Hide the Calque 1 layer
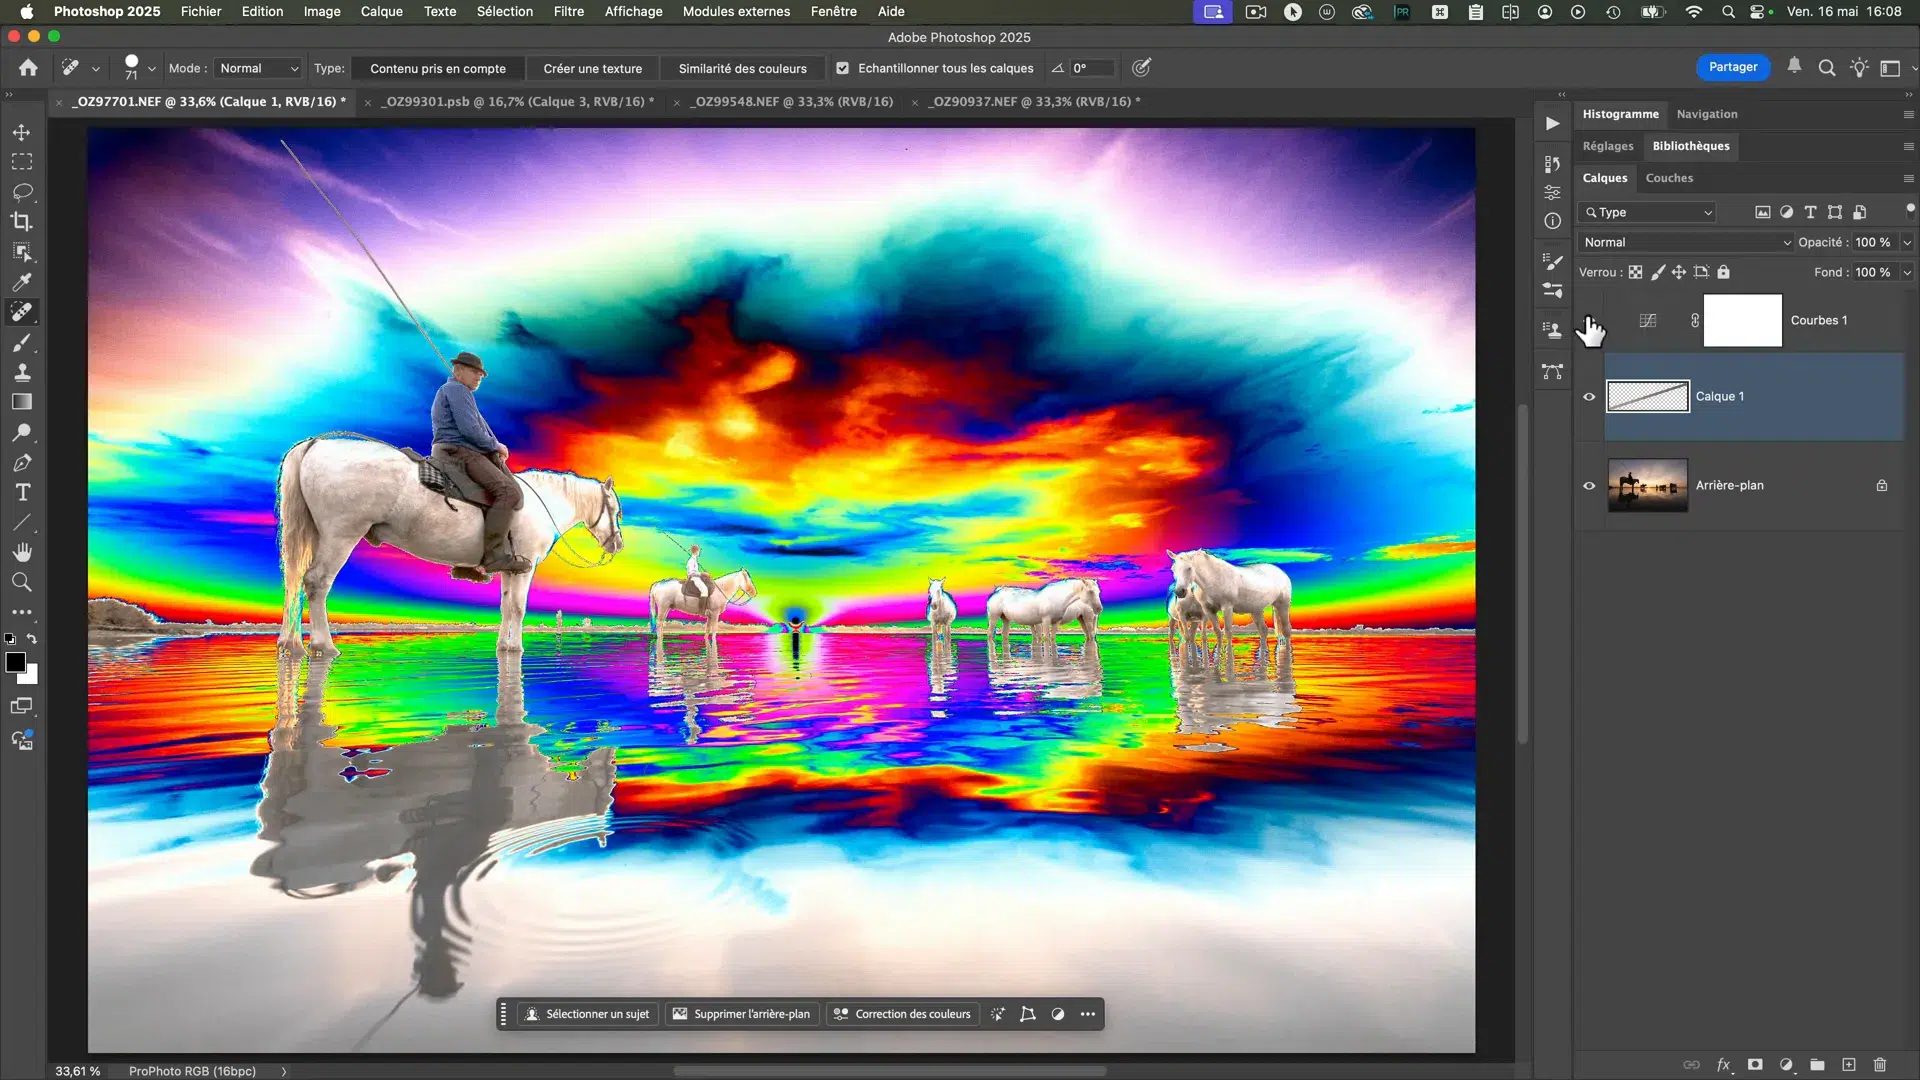The image size is (1920, 1080). point(1589,397)
